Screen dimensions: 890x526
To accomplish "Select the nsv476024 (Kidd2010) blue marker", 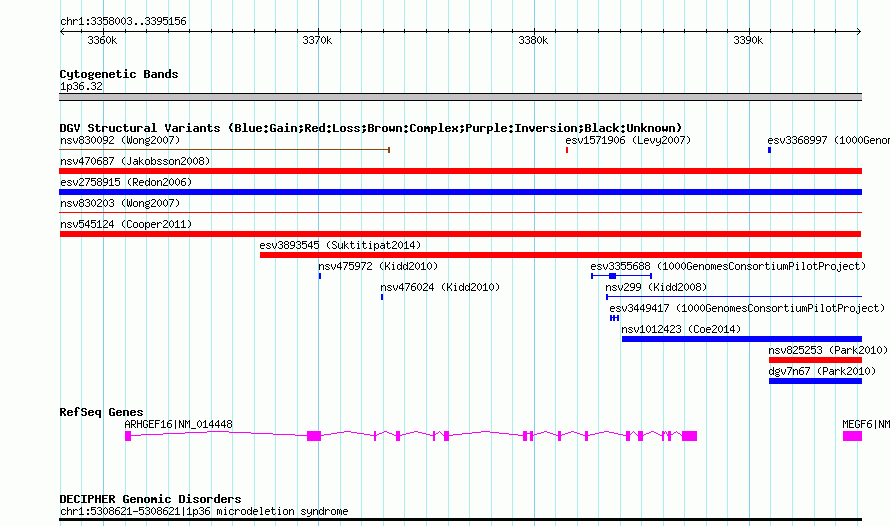I will coord(382,297).
